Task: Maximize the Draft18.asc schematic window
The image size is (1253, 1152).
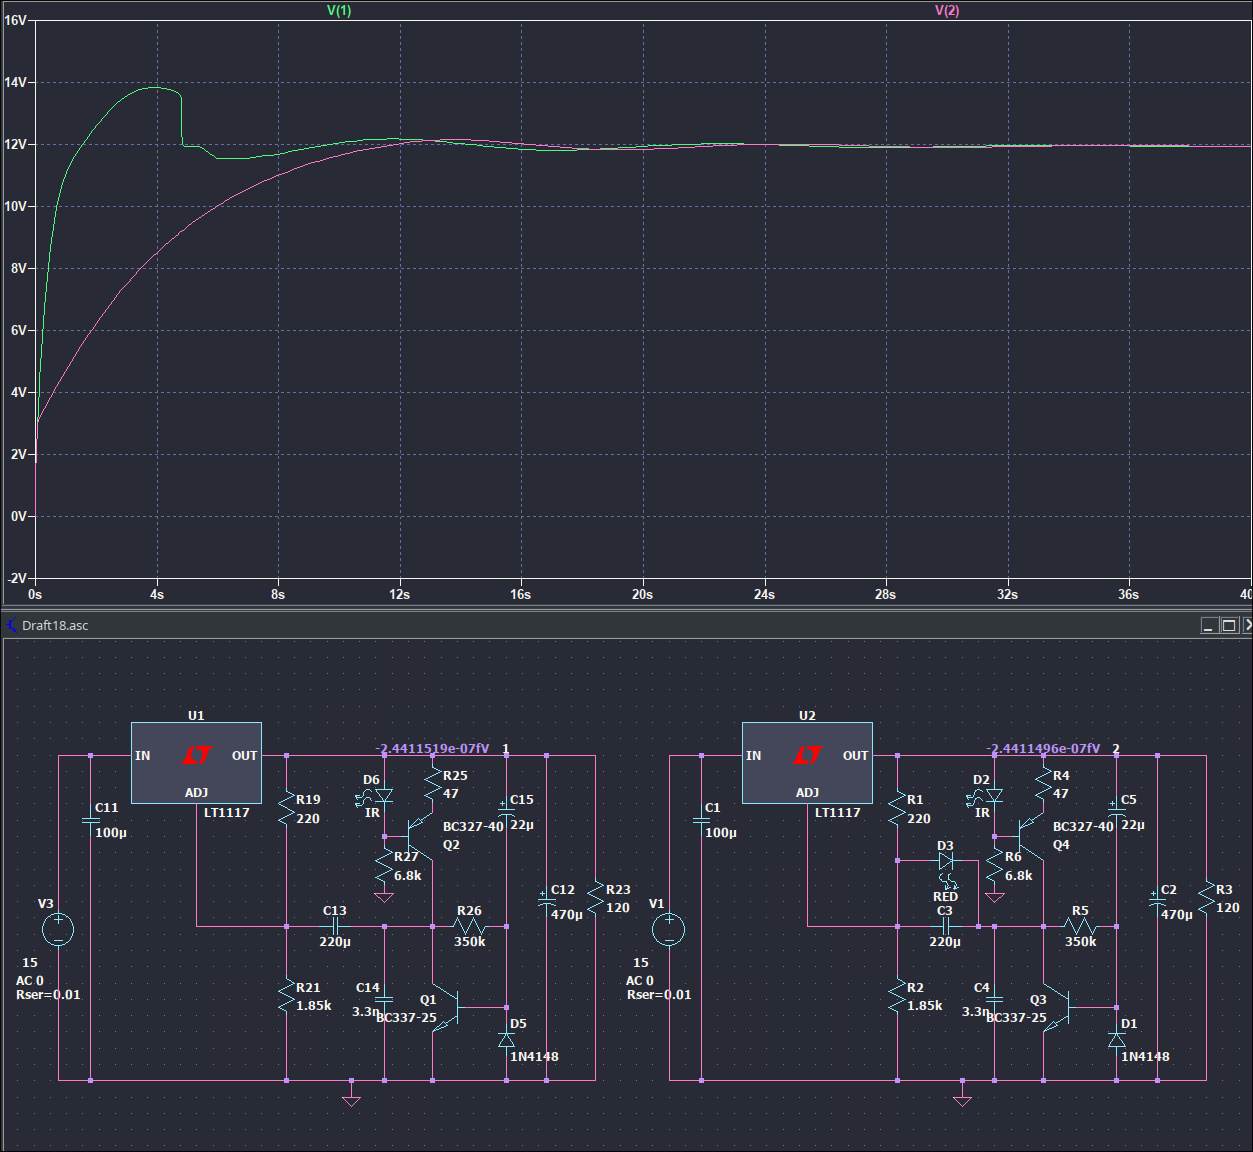Action: tap(1230, 625)
